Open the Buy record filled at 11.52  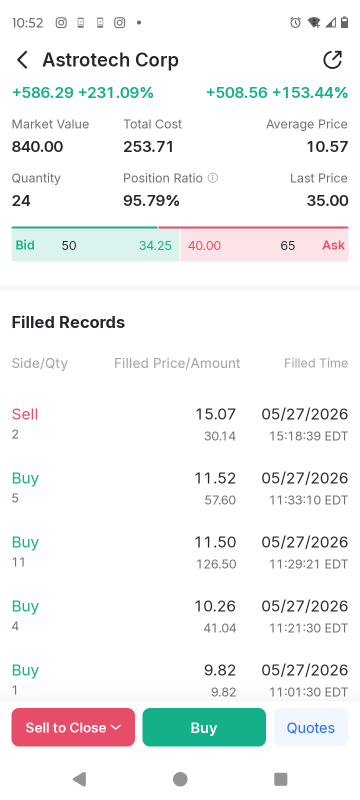pos(180,488)
